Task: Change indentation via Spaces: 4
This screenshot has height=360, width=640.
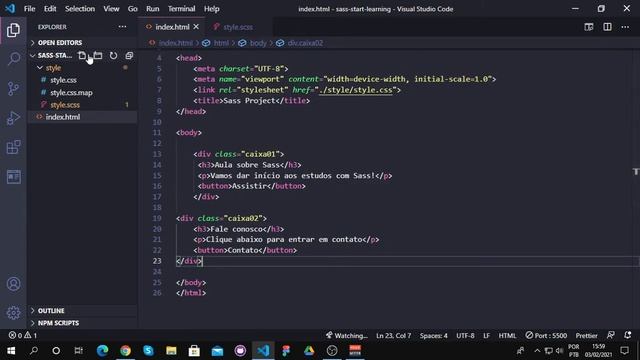Action: [x=433, y=335]
